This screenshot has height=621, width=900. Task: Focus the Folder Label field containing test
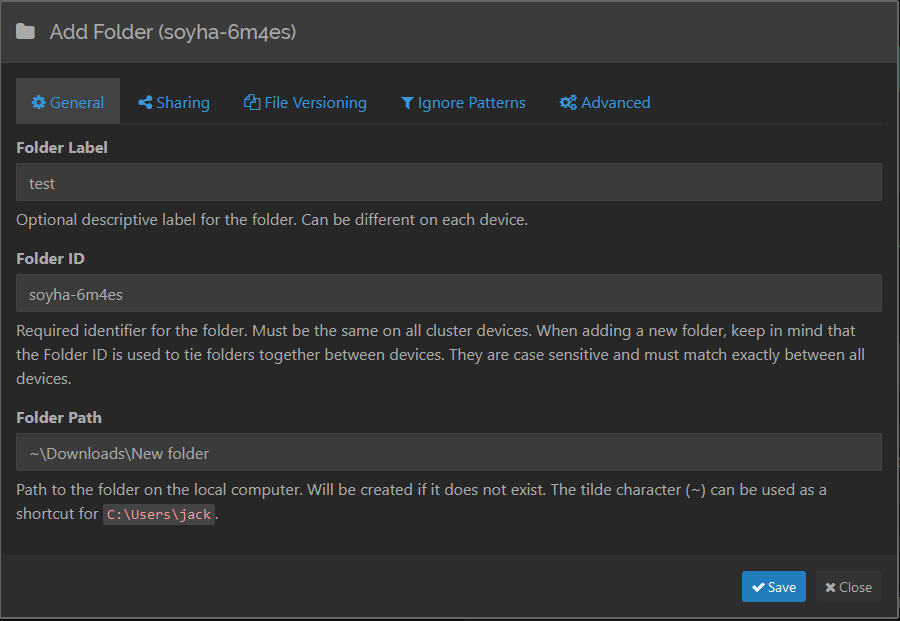449,183
